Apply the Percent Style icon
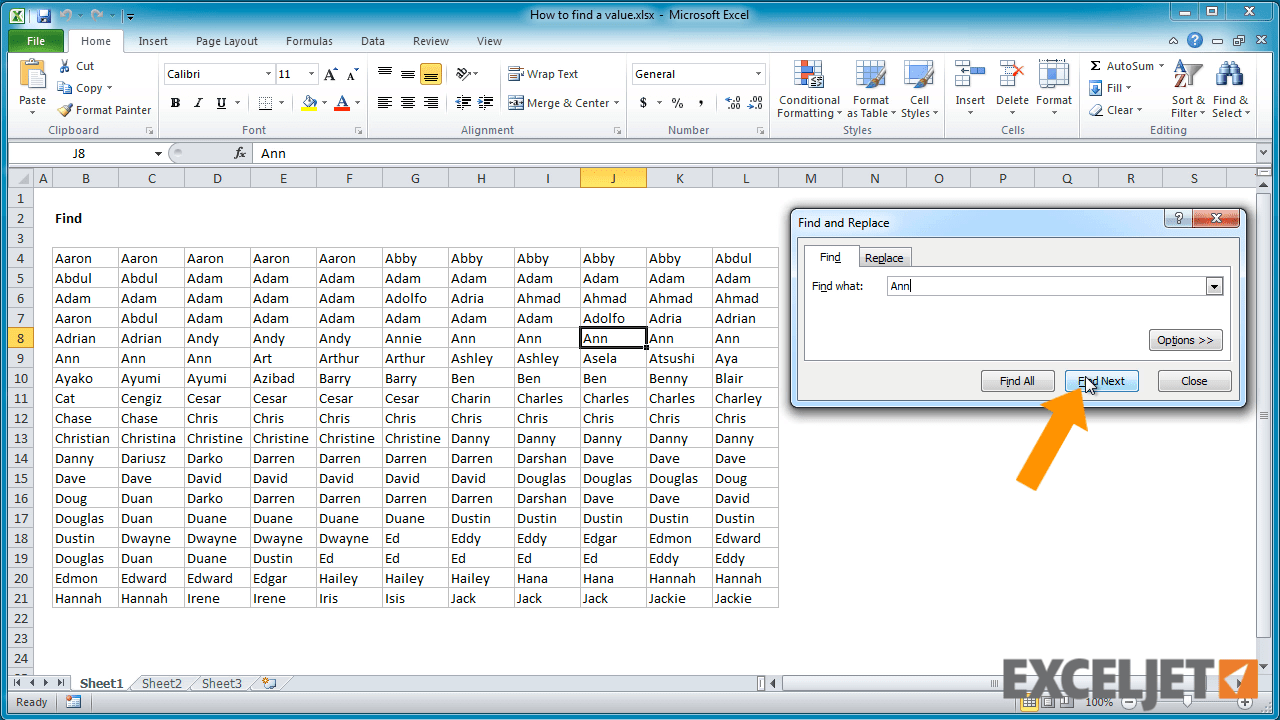 [677, 102]
